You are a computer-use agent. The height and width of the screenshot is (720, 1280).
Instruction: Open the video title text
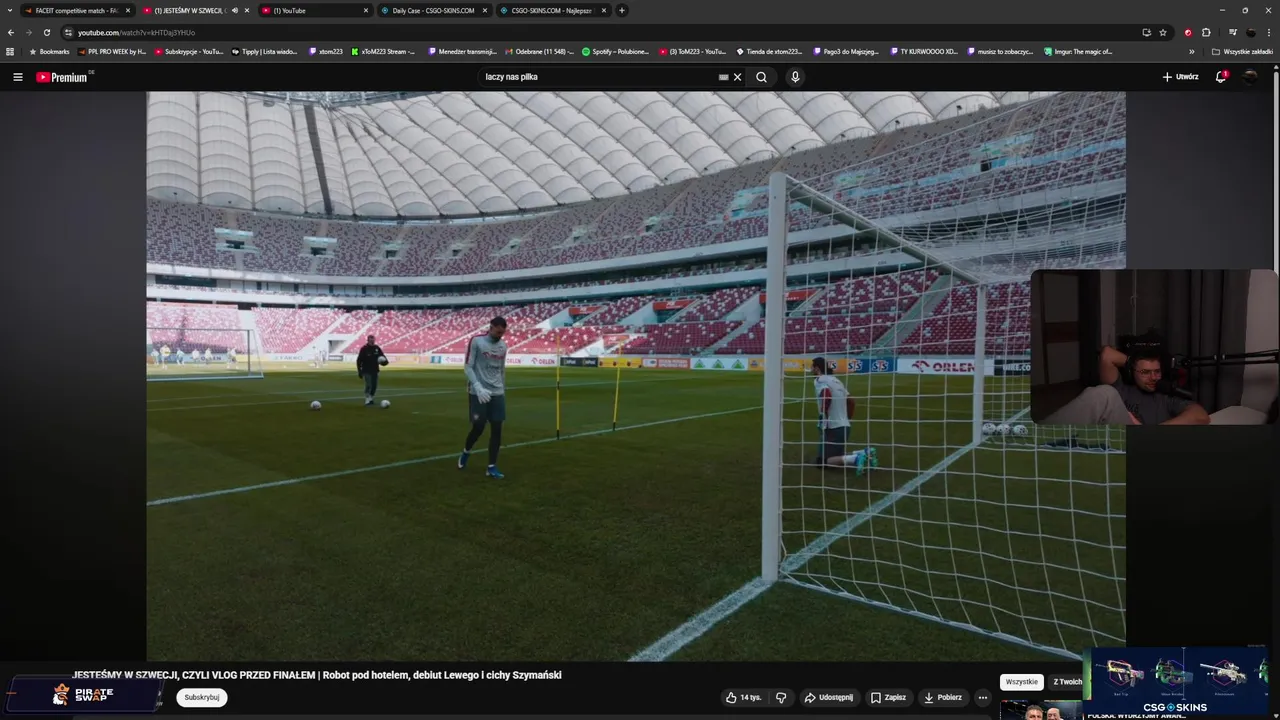(317, 675)
